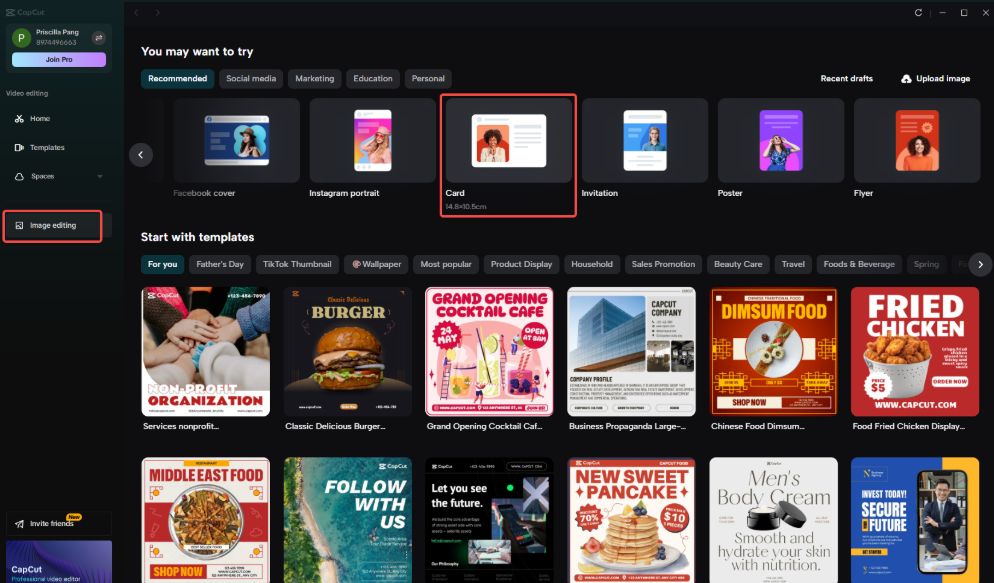Filter templates by Foods & Beverage

(x=859, y=264)
